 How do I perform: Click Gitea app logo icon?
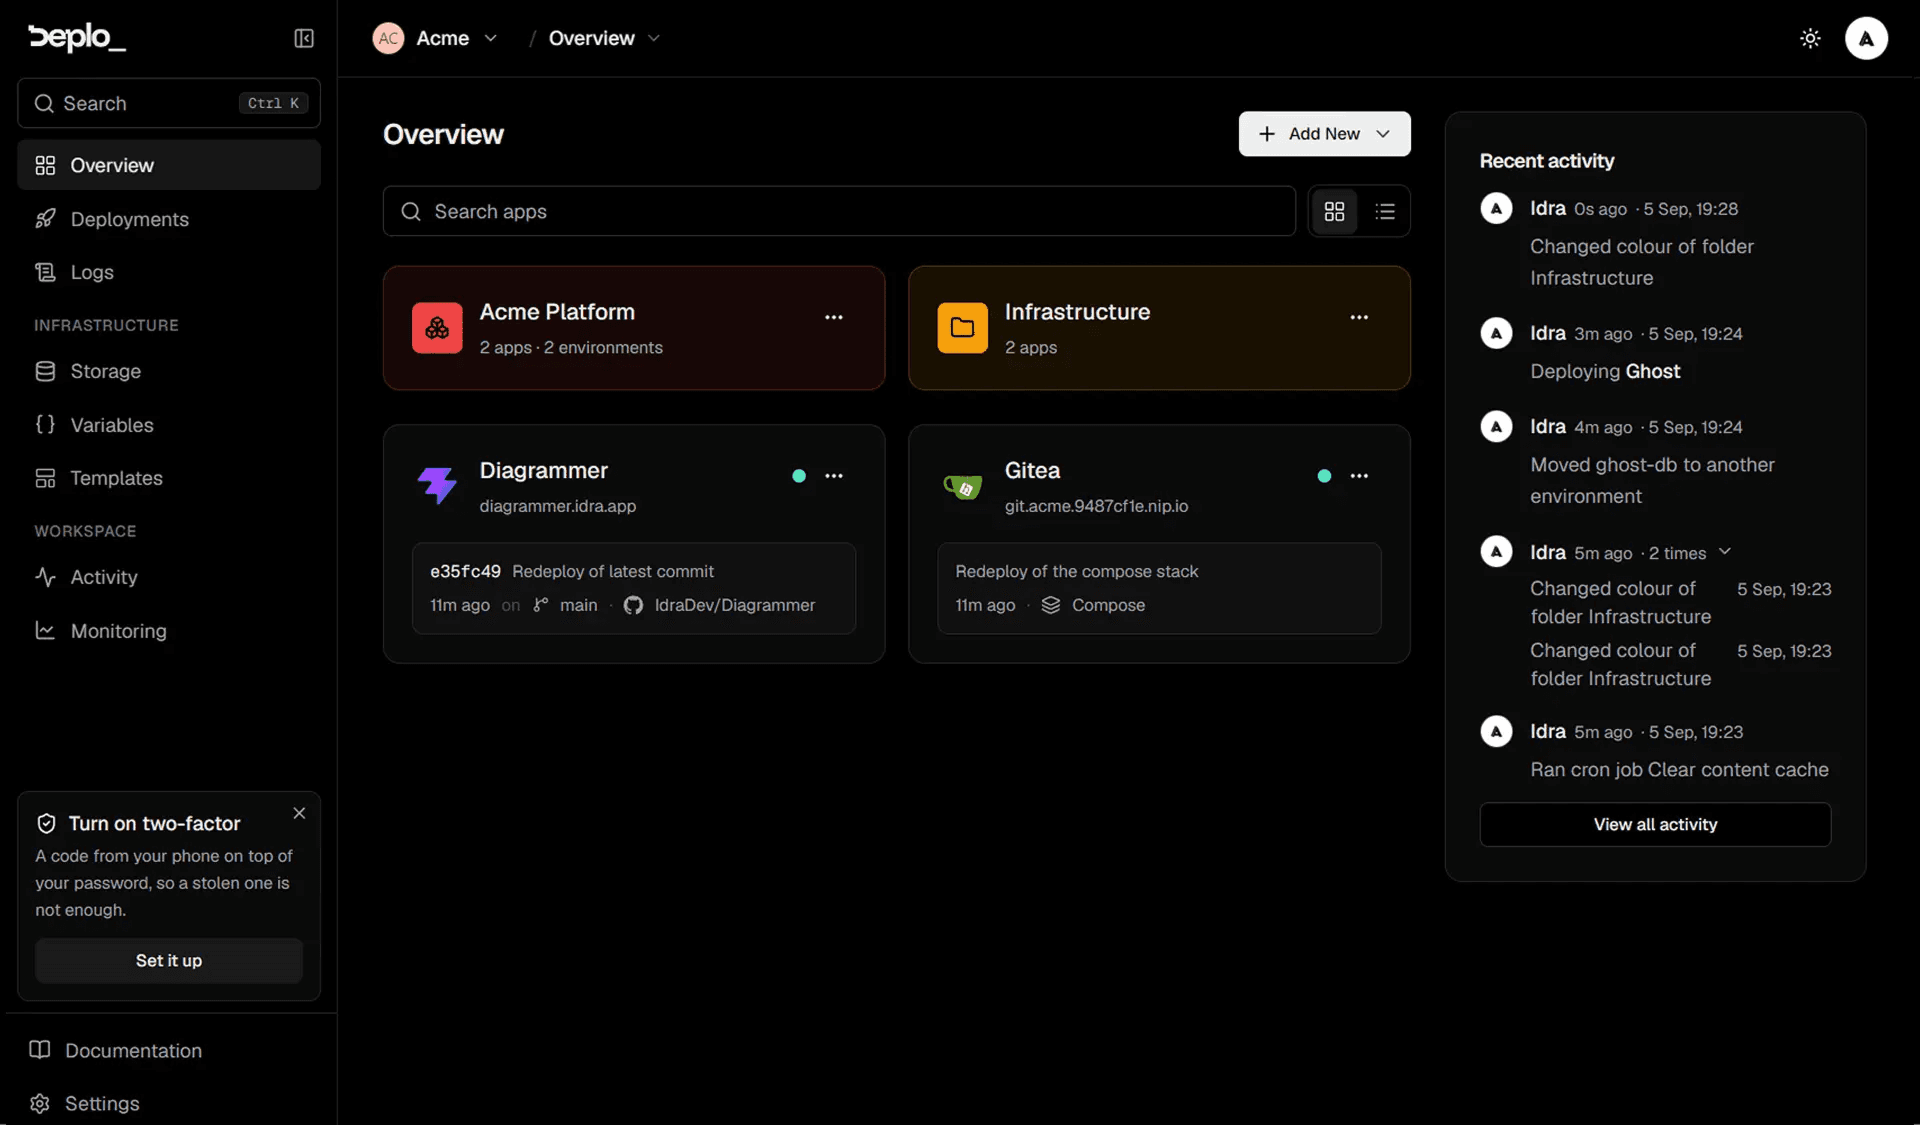point(963,487)
